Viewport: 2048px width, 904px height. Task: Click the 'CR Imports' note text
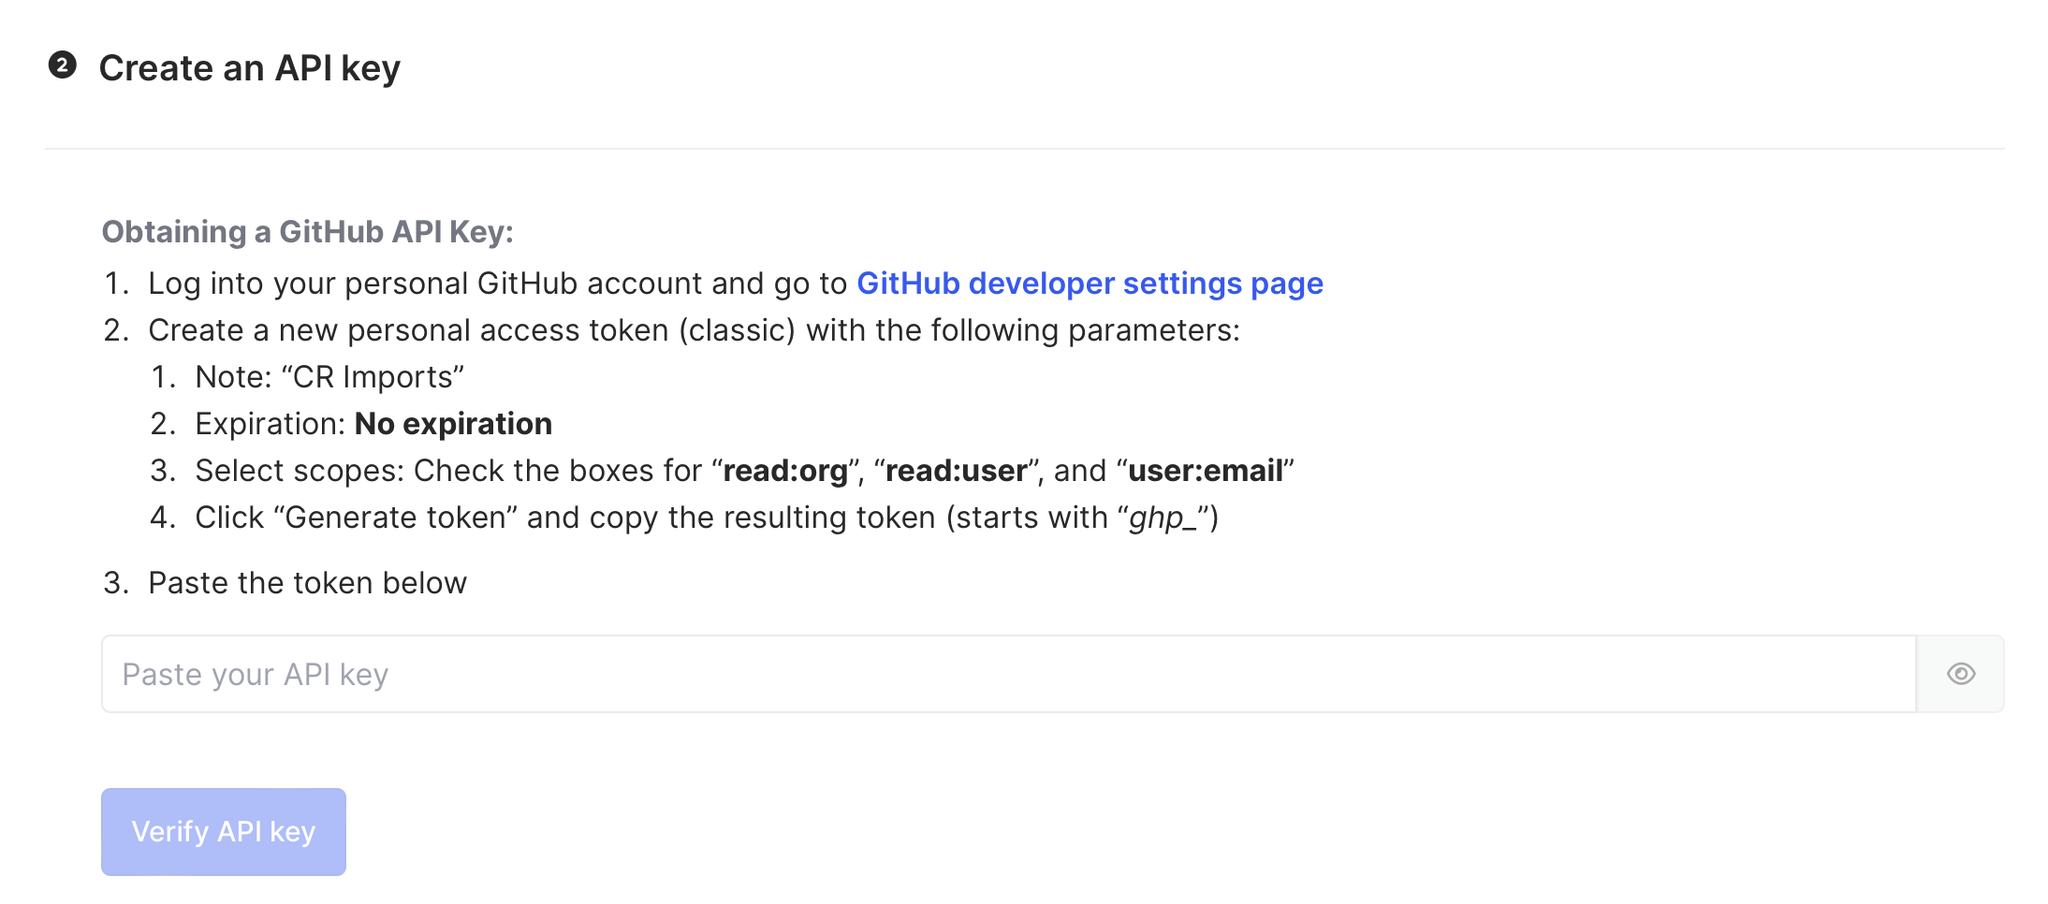pyautogui.click(x=373, y=377)
